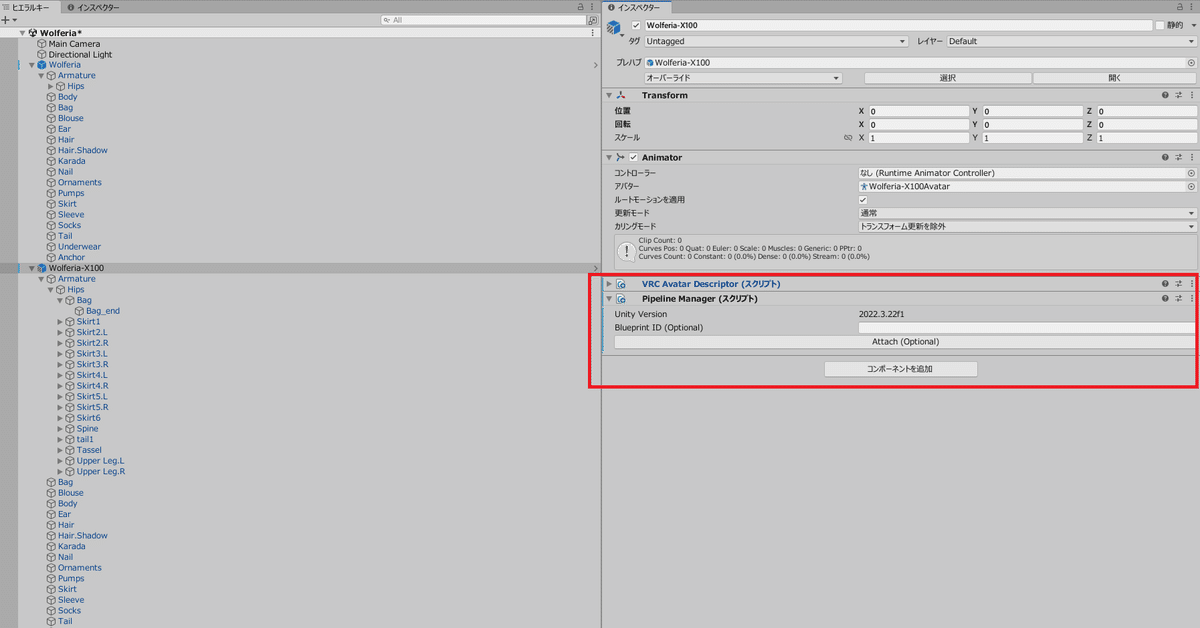Click the prefab field object picker icon
The width and height of the screenshot is (1200, 628).
point(1191,63)
